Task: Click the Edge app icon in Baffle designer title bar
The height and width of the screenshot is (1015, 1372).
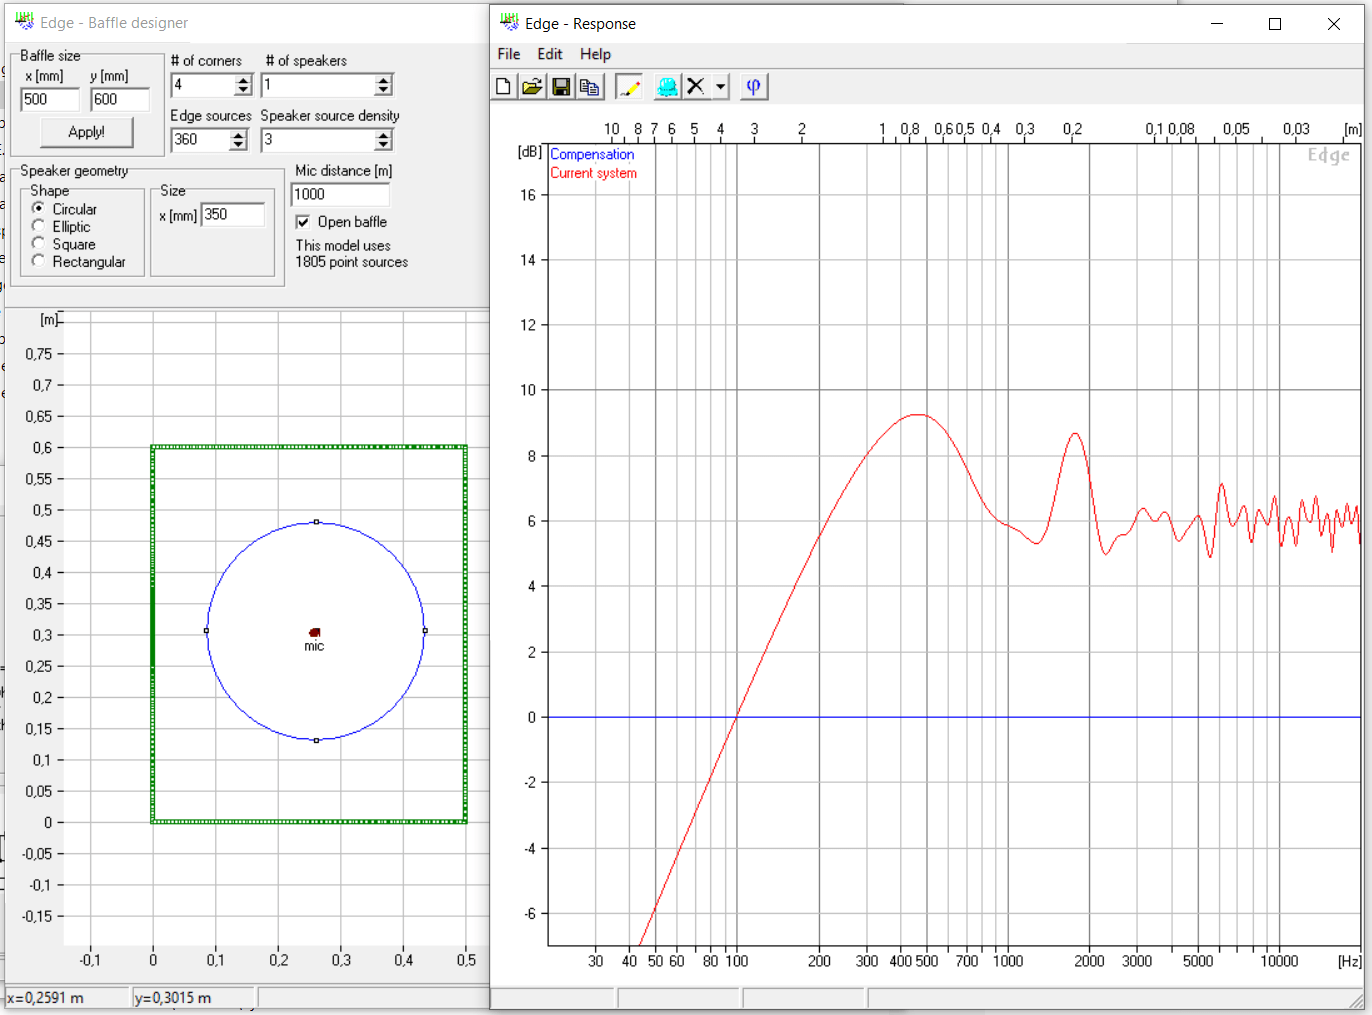Action: pyautogui.click(x=24, y=21)
